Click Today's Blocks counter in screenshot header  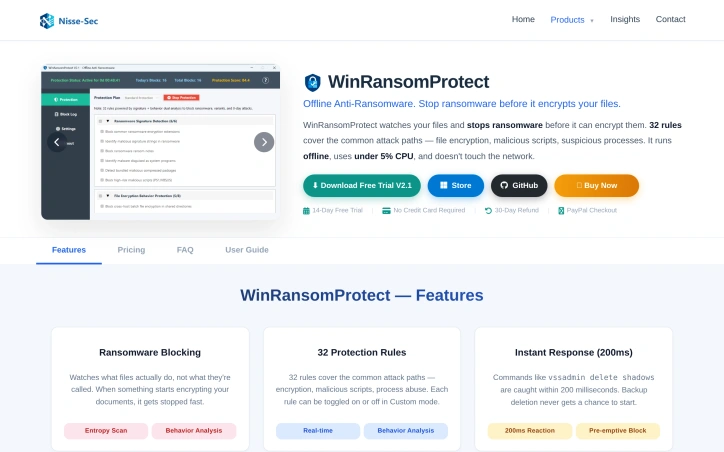pyautogui.click(x=151, y=80)
